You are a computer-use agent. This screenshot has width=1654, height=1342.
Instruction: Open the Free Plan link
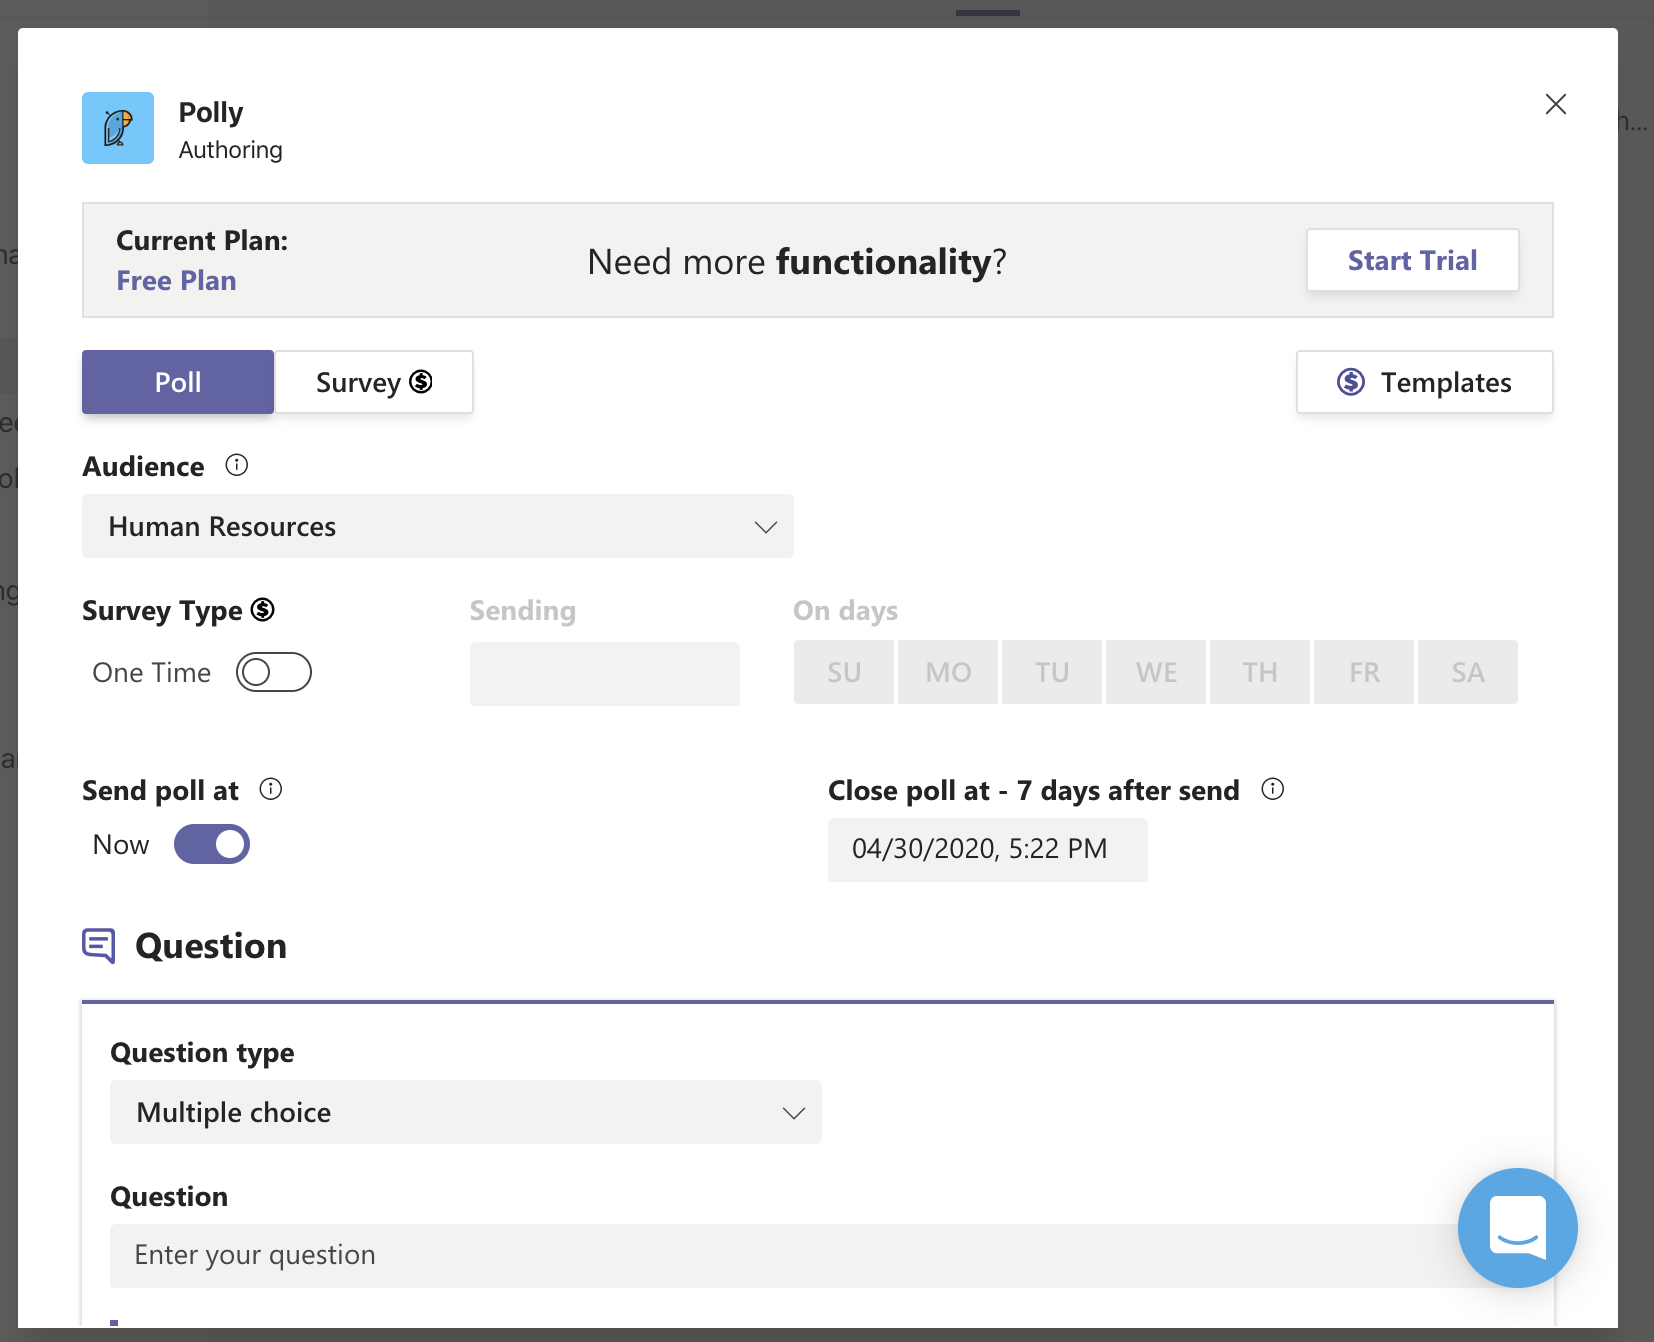176,280
